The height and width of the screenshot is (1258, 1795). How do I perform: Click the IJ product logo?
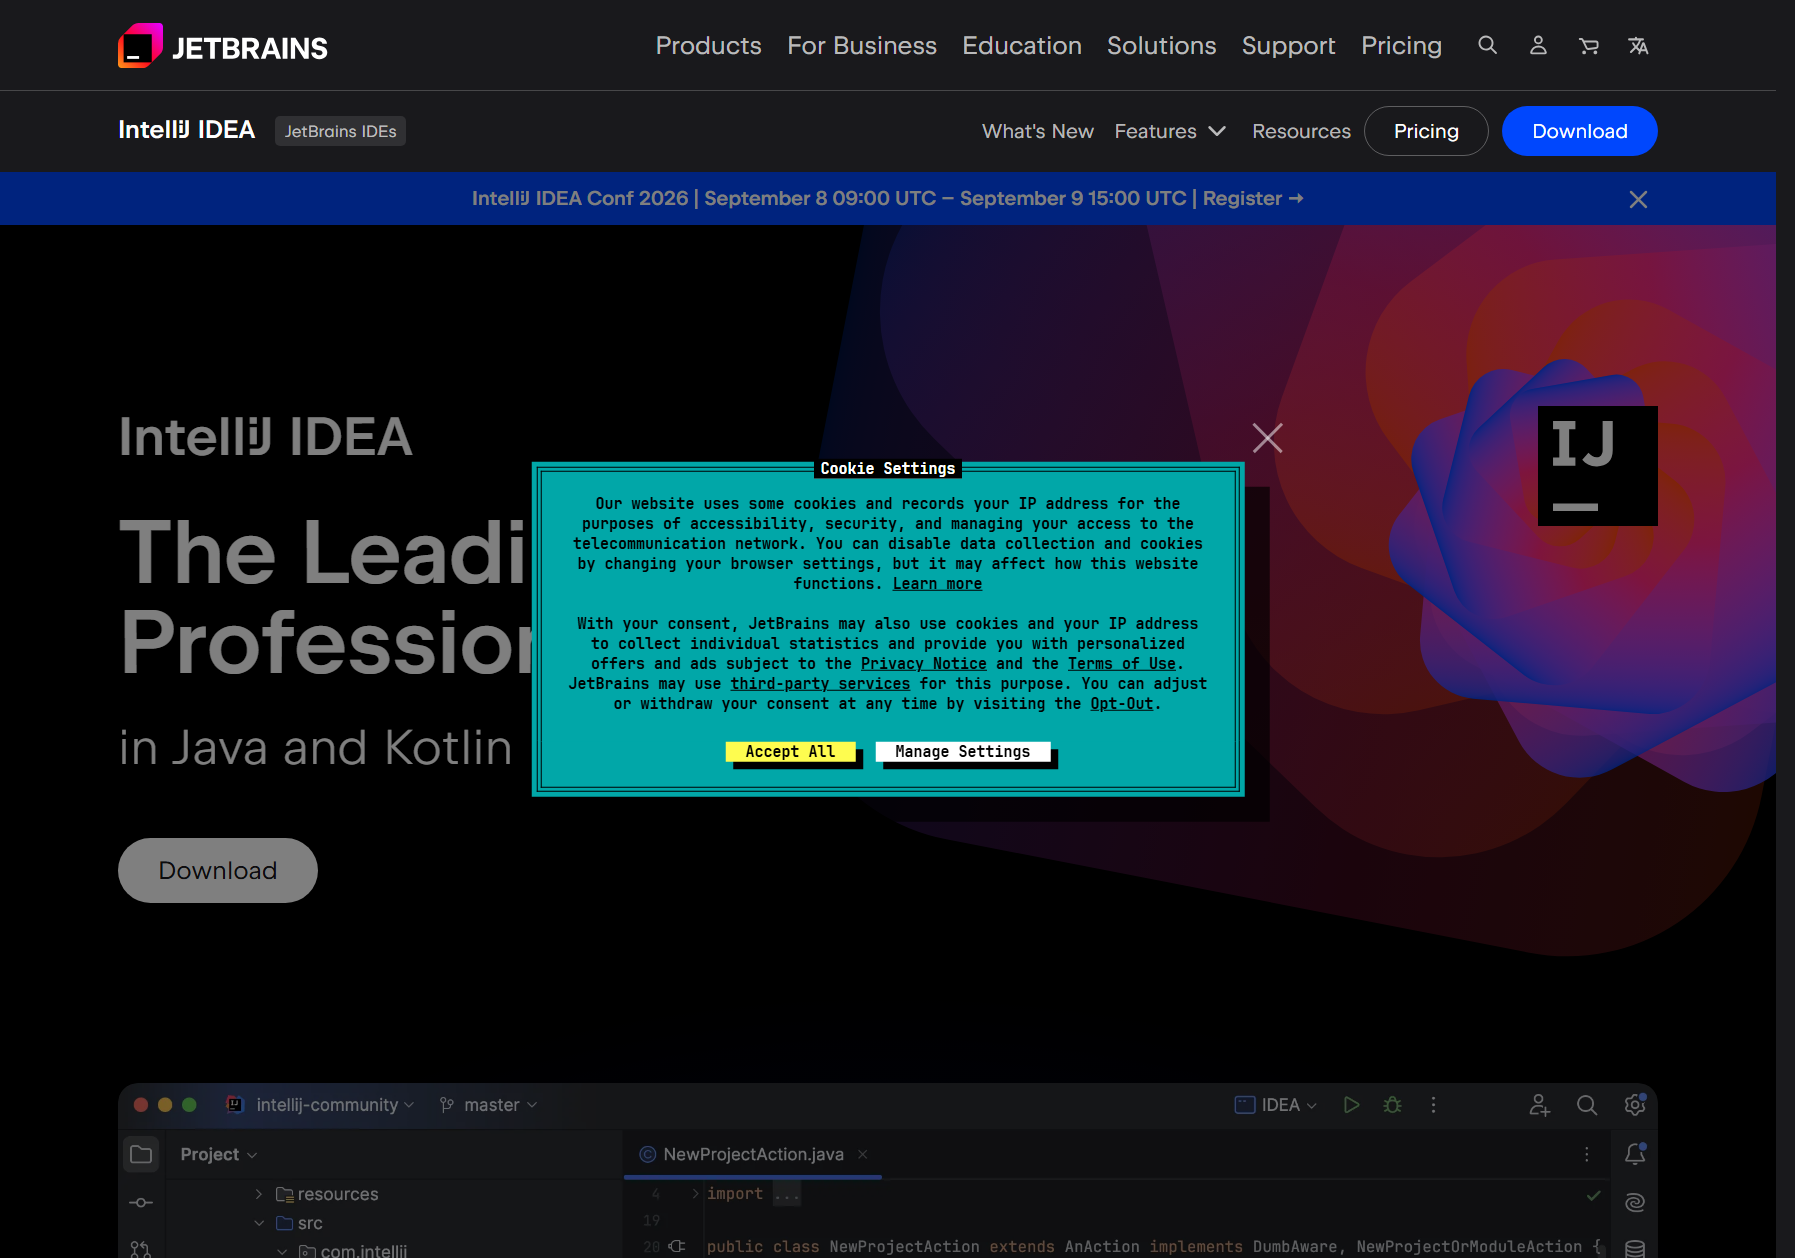[x=1597, y=465]
